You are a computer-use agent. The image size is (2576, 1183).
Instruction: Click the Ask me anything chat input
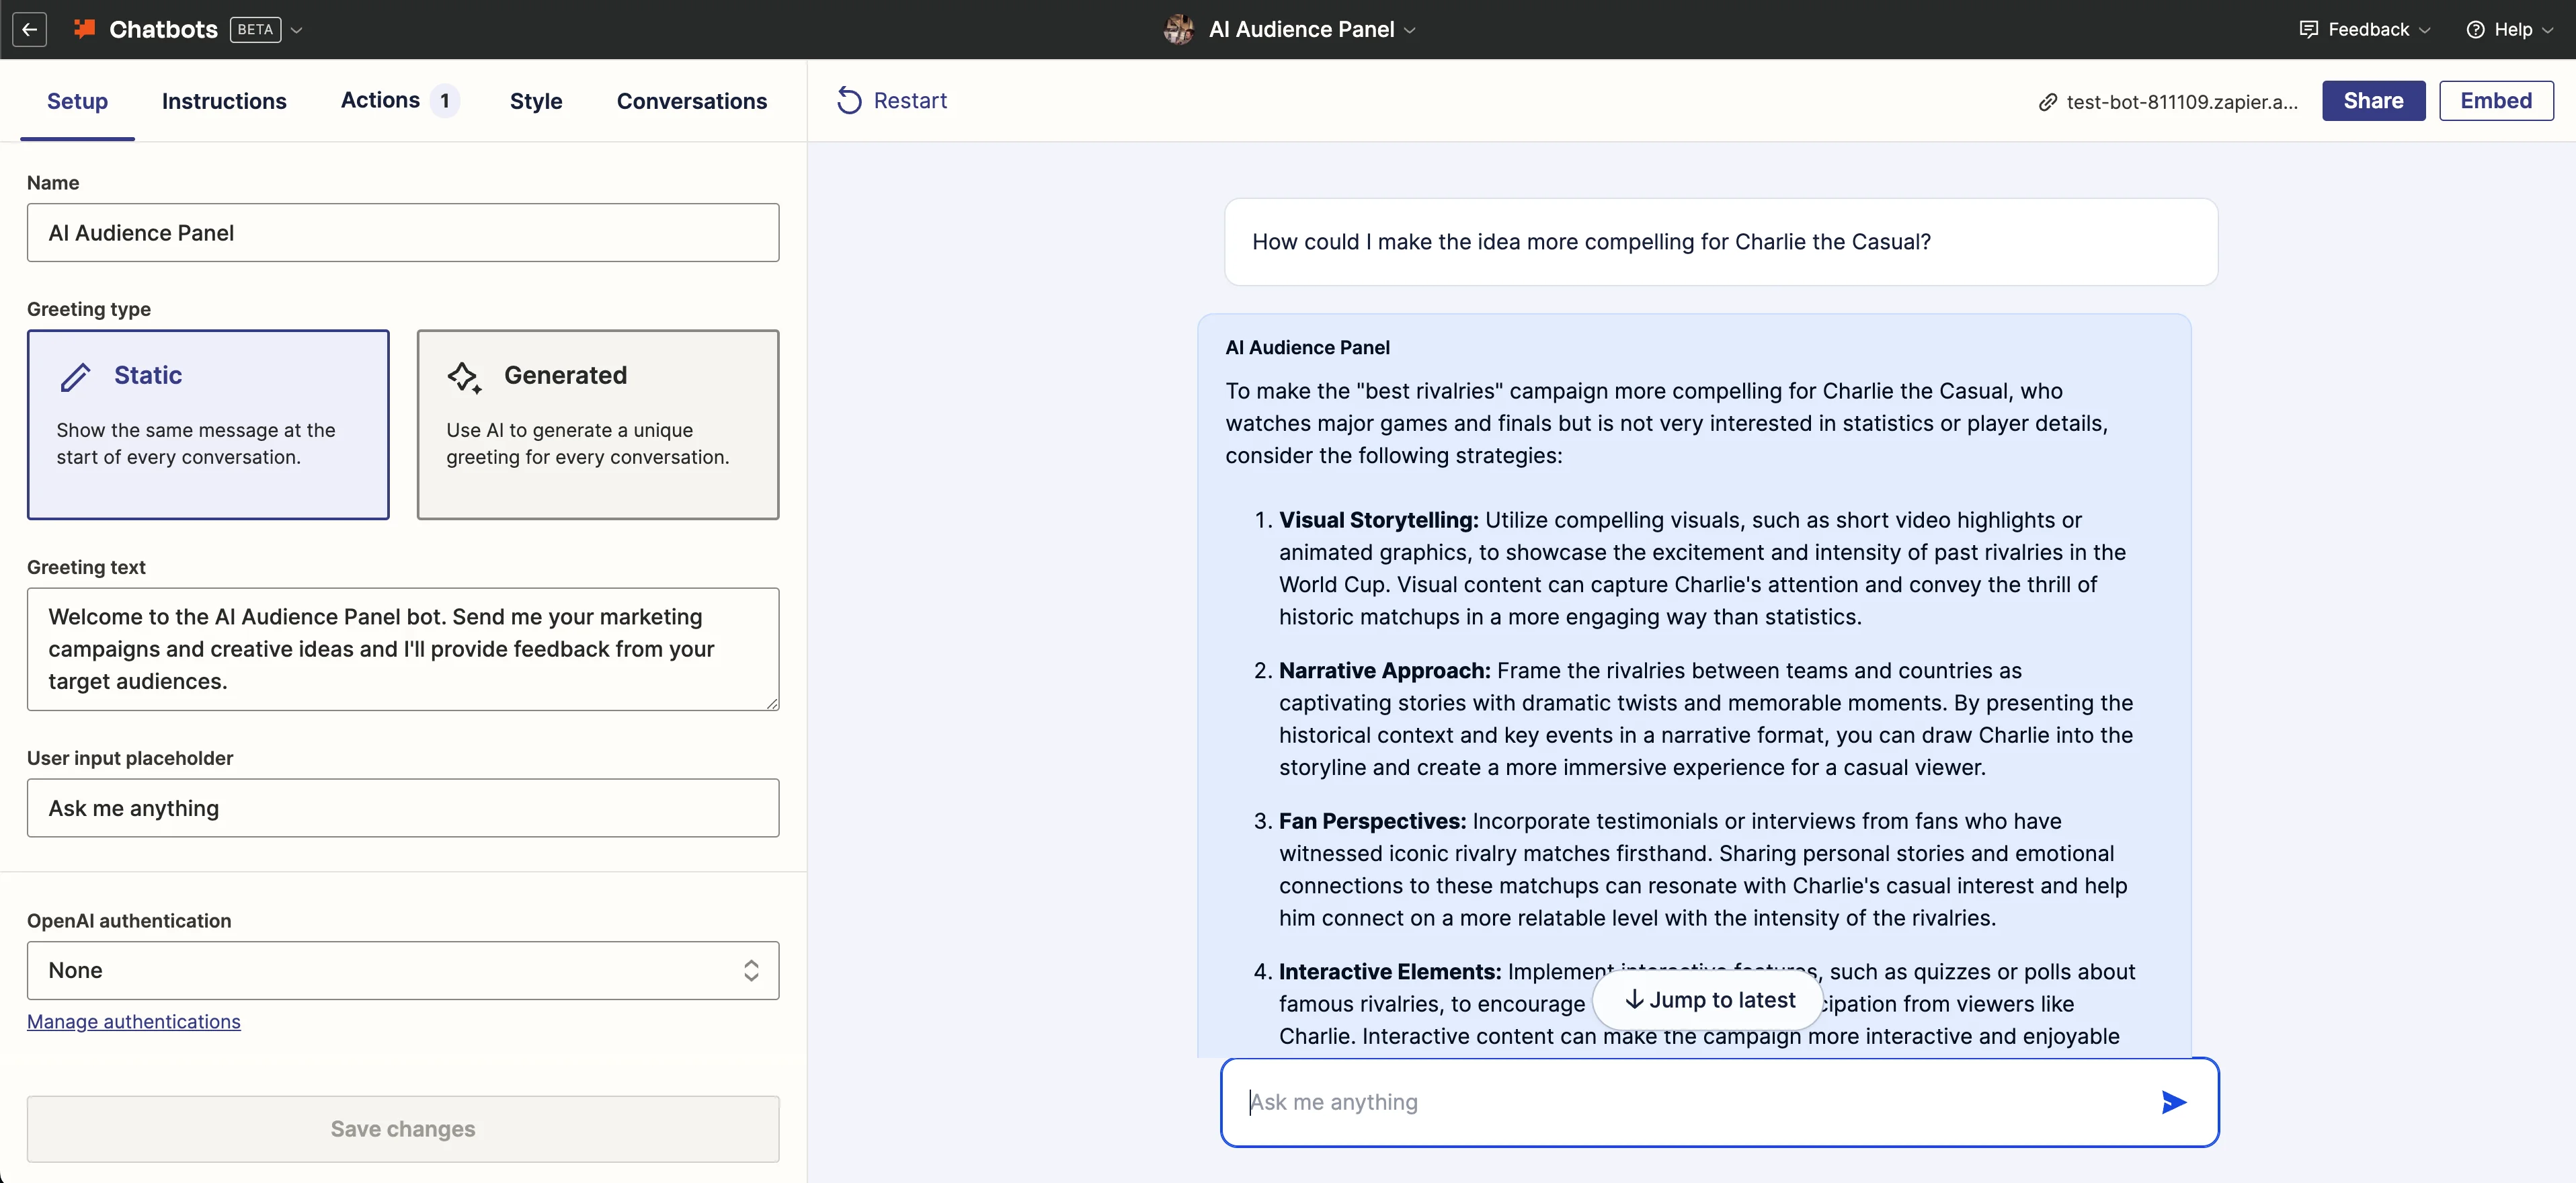(x=1690, y=1102)
